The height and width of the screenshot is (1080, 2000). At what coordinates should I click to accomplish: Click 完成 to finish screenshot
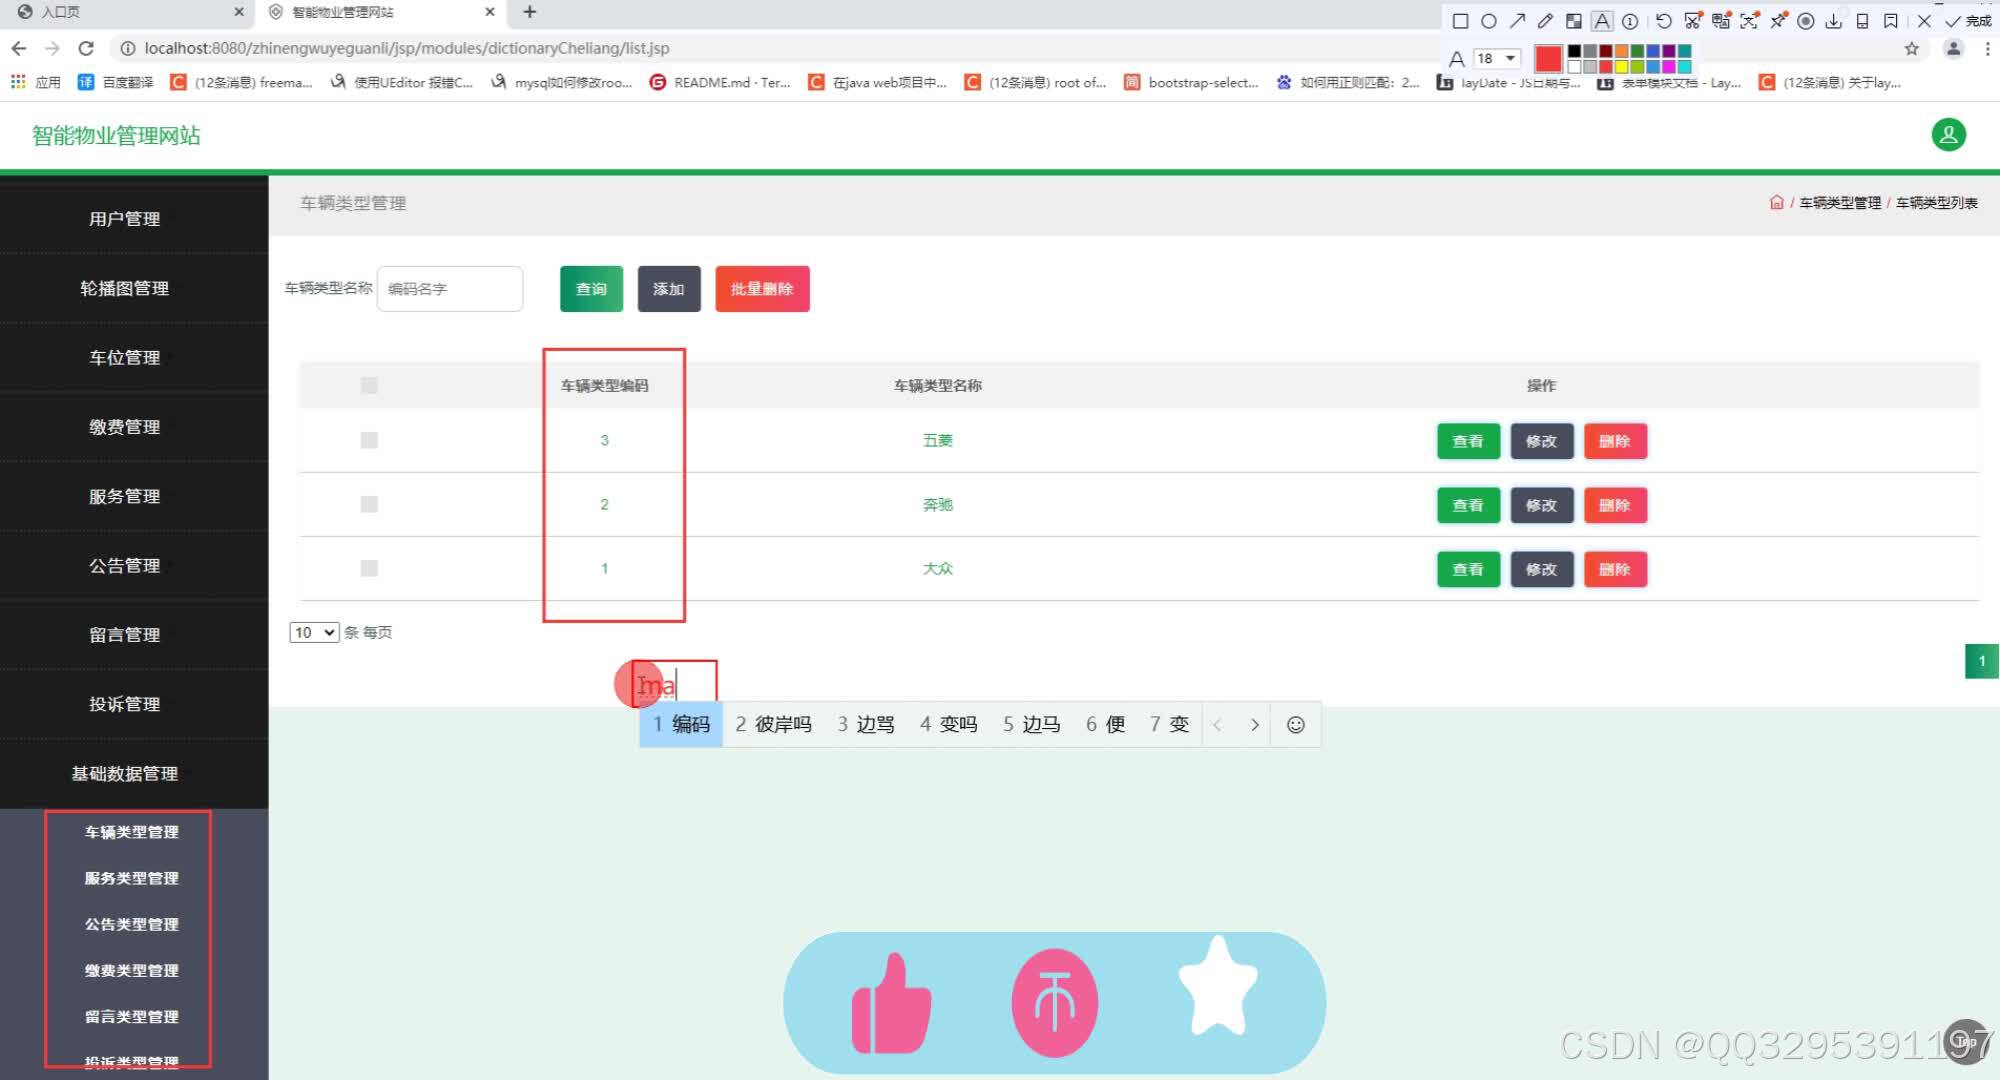click(x=1968, y=21)
